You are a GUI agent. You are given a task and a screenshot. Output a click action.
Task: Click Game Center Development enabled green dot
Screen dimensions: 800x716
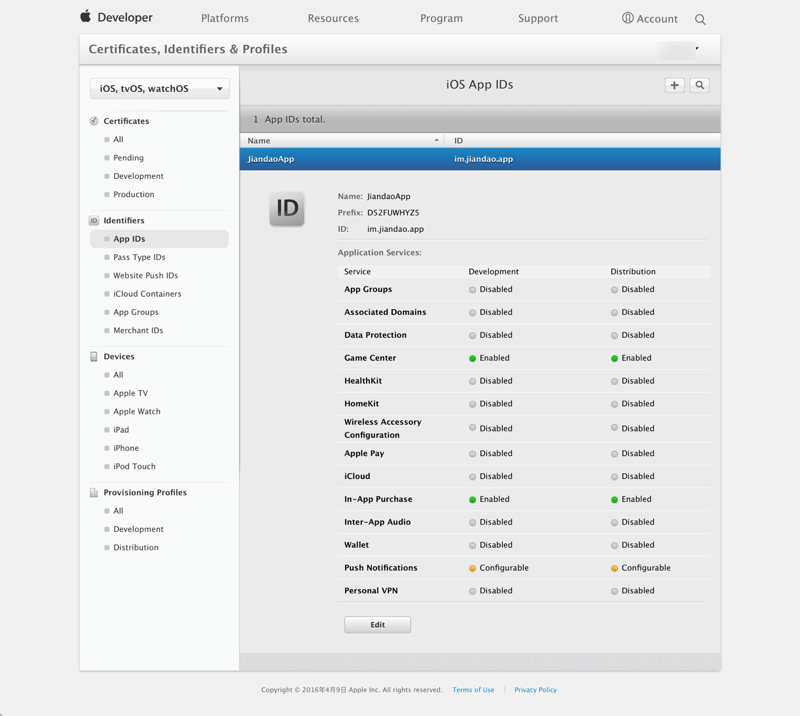[472, 358]
